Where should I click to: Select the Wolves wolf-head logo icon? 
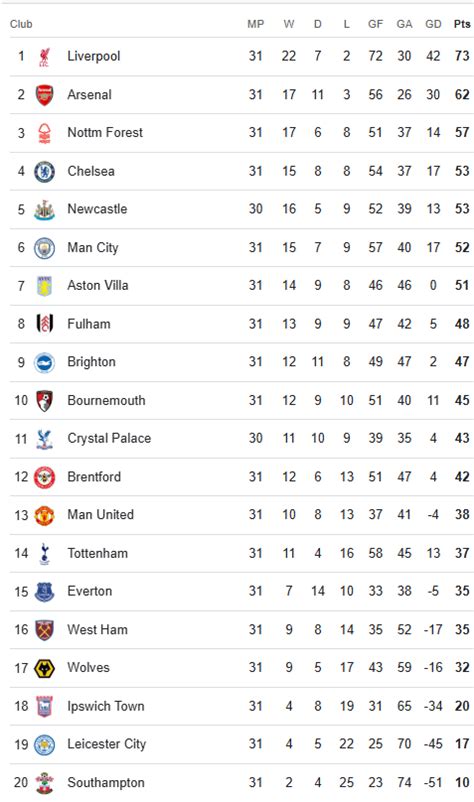44,668
